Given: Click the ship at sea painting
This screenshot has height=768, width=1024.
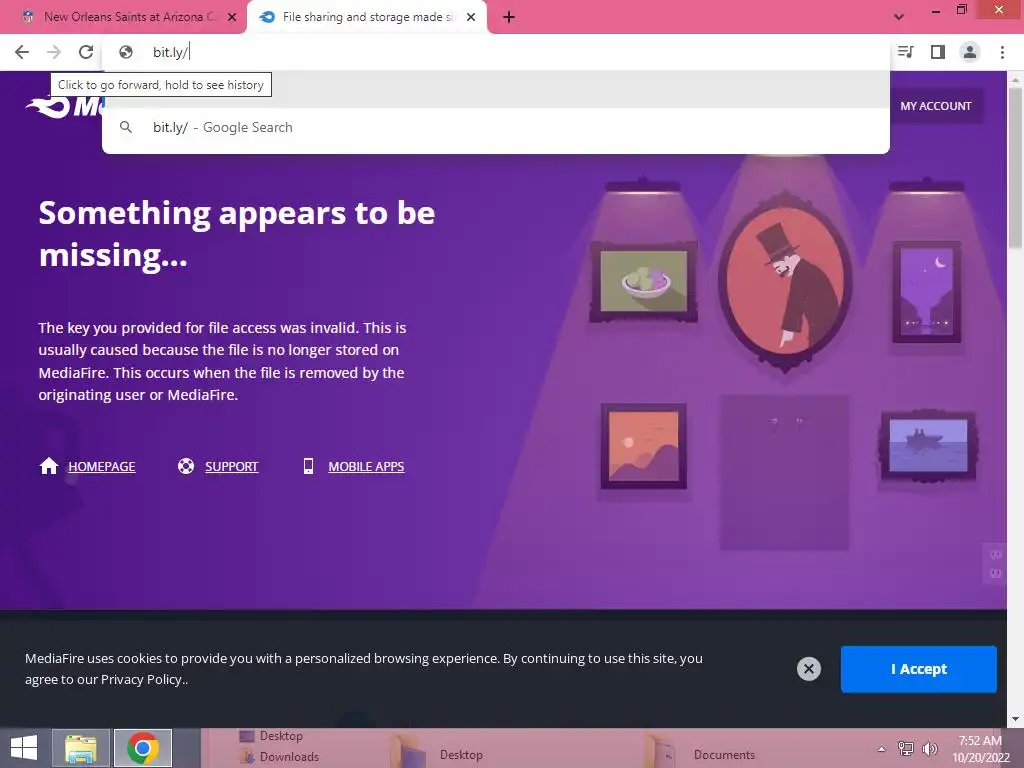Looking at the screenshot, I should coord(928,446).
